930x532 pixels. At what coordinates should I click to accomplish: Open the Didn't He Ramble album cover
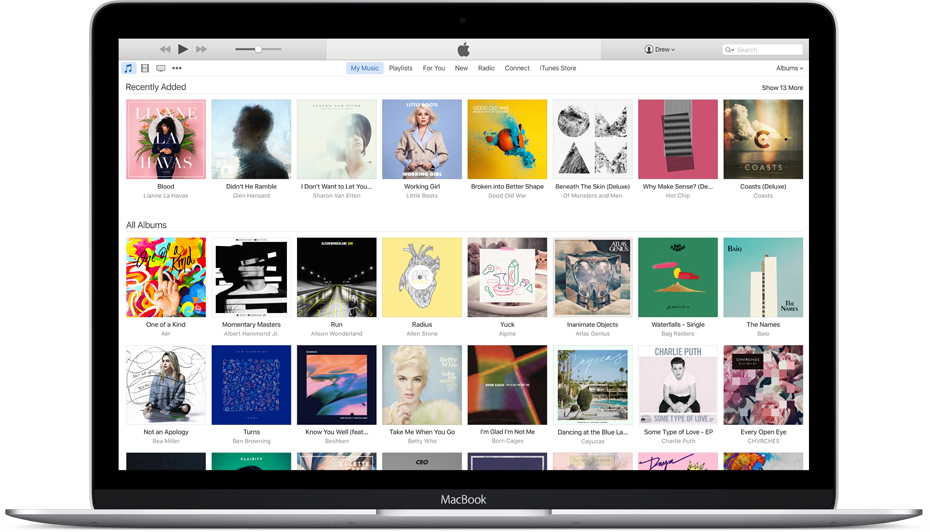coord(251,139)
